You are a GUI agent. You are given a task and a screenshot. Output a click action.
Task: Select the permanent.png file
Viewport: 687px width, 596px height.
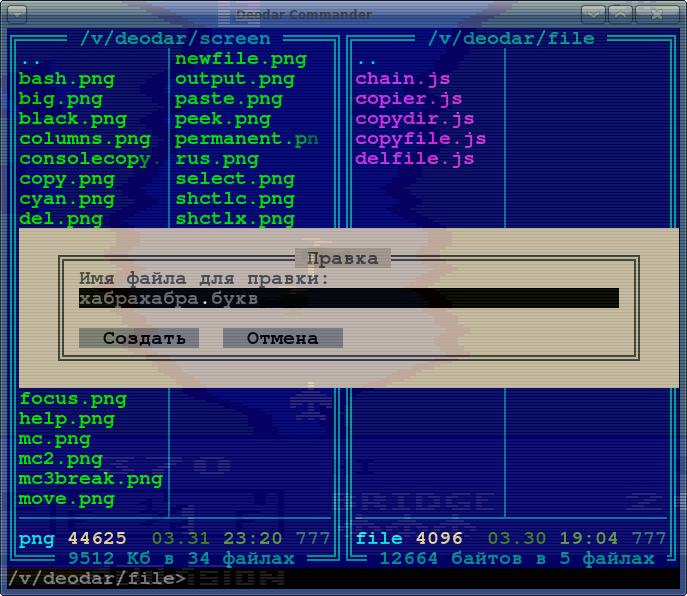[247, 139]
